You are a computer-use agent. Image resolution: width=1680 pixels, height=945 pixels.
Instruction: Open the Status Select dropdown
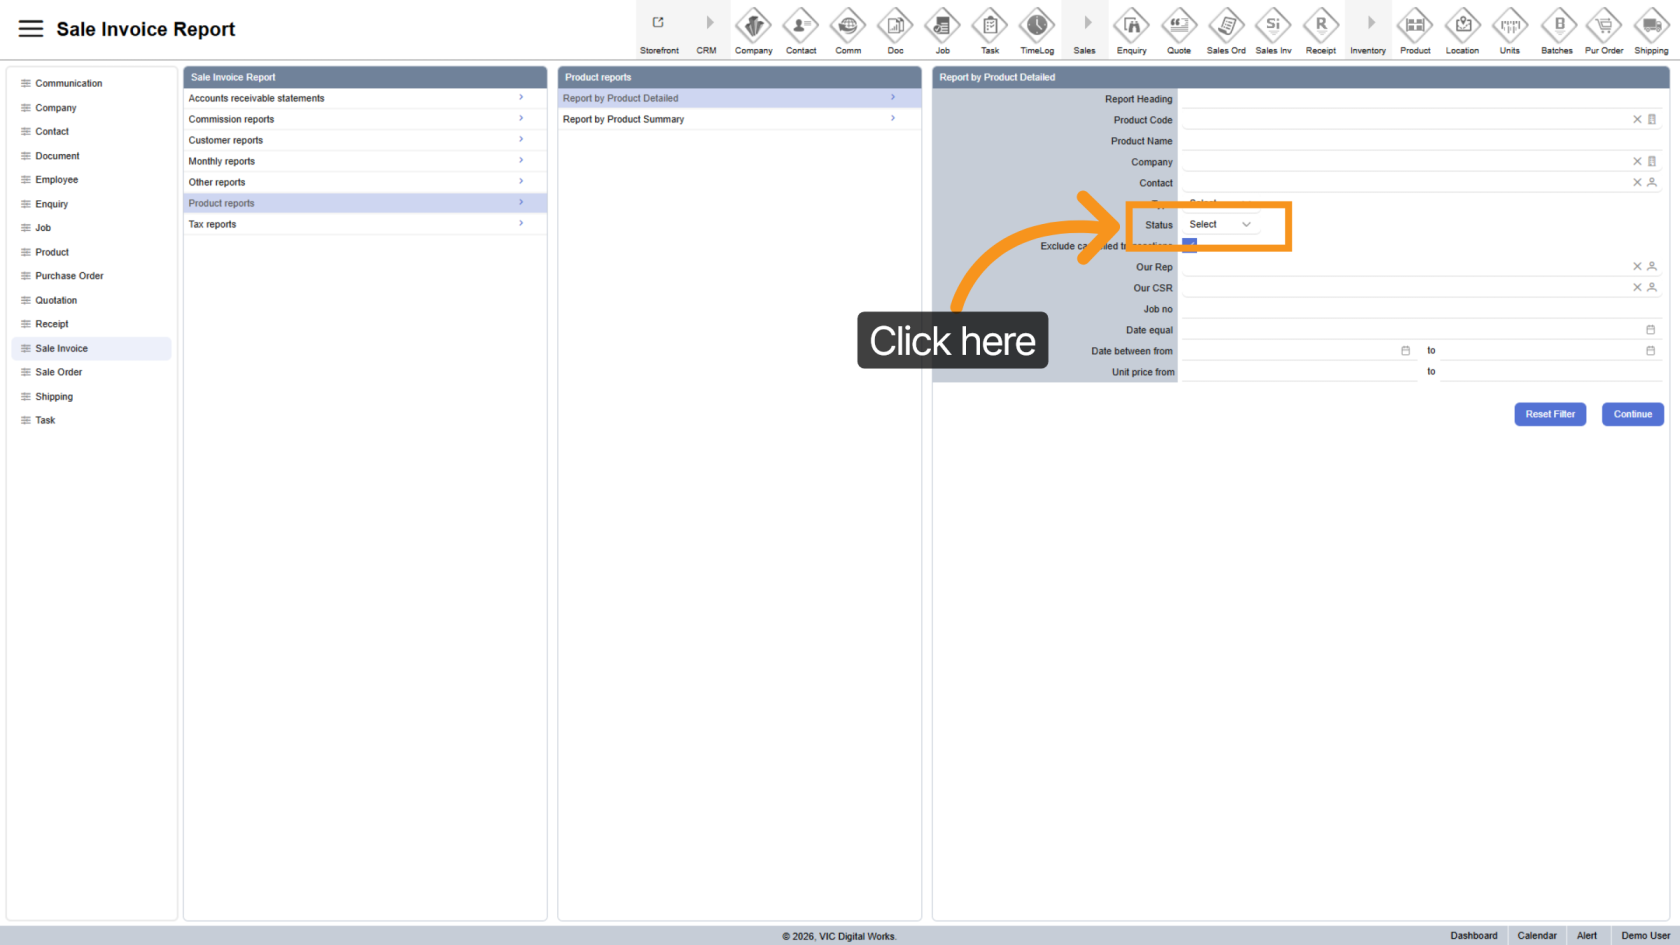(x=1219, y=225)
